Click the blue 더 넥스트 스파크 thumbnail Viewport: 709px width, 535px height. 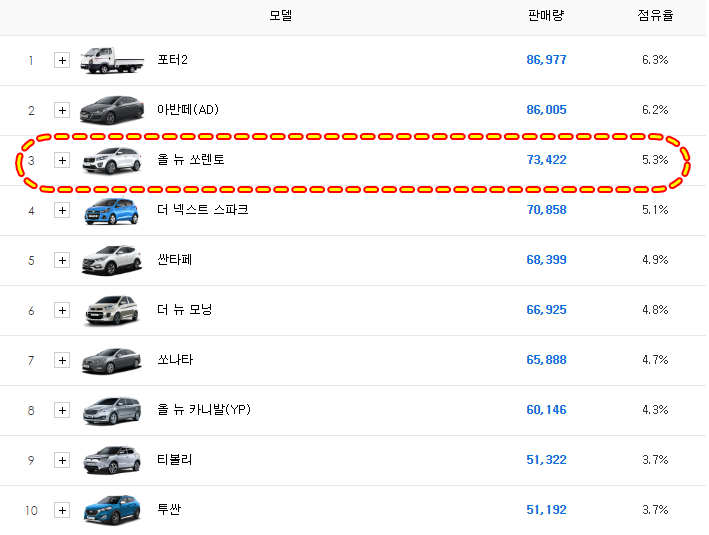pyautogui.click(x=111, y=211)
